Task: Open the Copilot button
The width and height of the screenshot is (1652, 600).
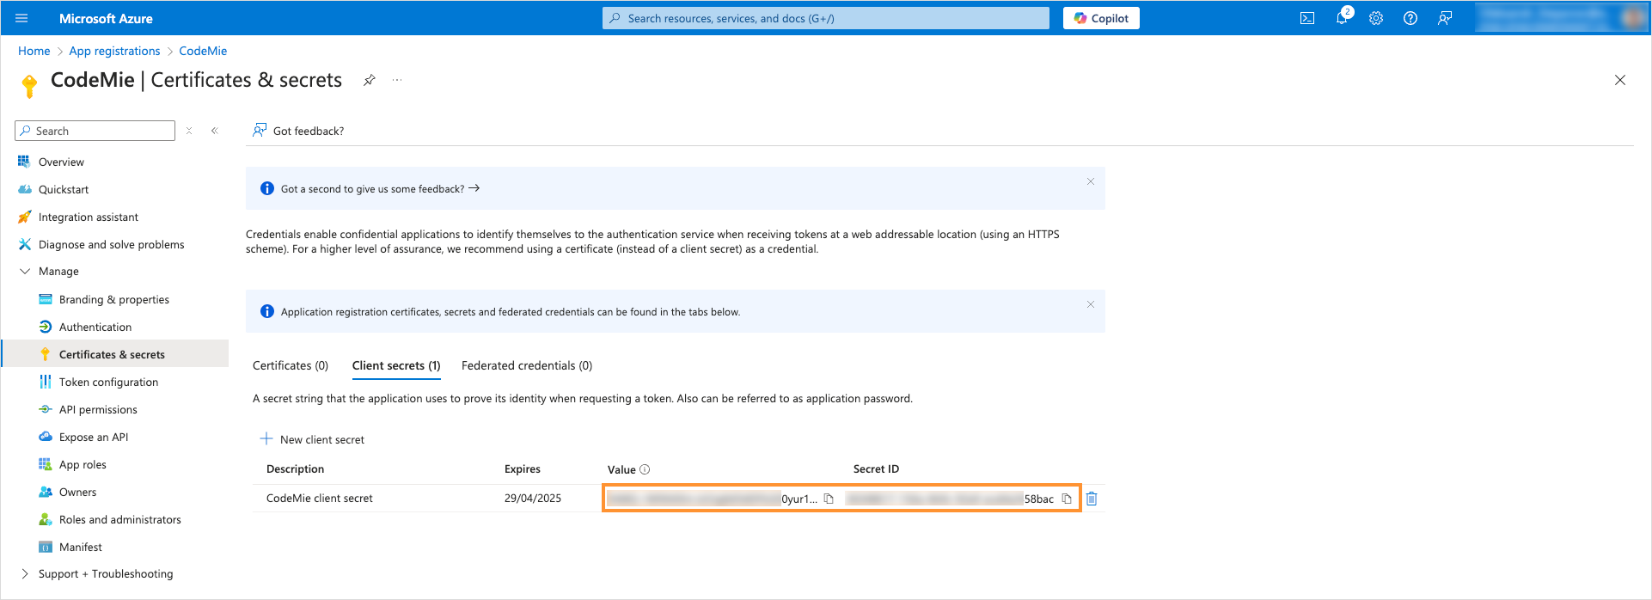Action: pyautogui.click(x=1101, y=18)
